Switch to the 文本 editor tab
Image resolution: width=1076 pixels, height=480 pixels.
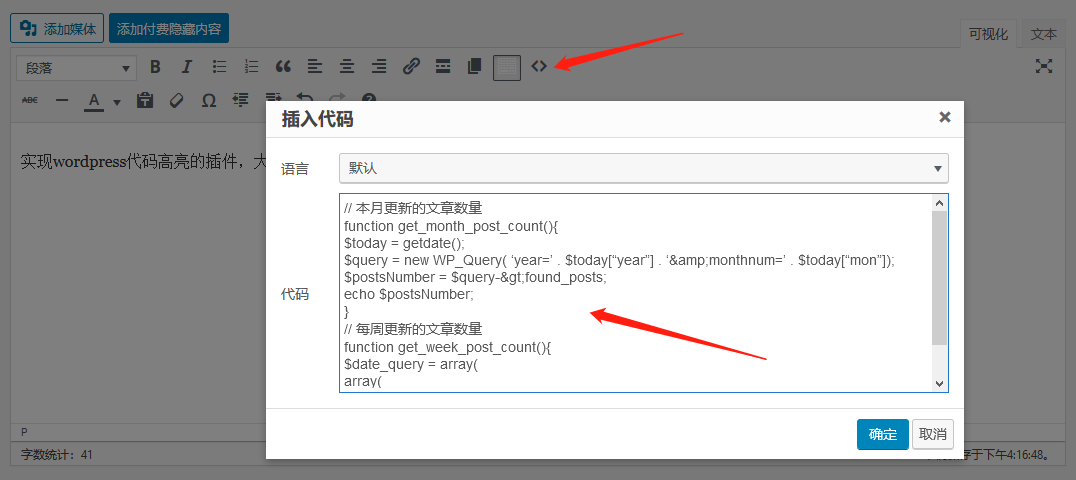pos(1044,34)
